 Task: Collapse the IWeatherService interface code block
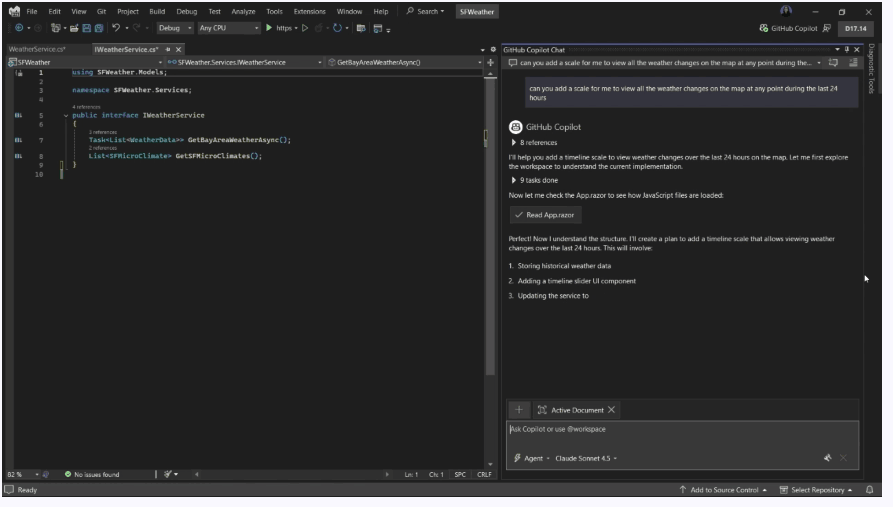pyautogui.click(x=66, y=115)
